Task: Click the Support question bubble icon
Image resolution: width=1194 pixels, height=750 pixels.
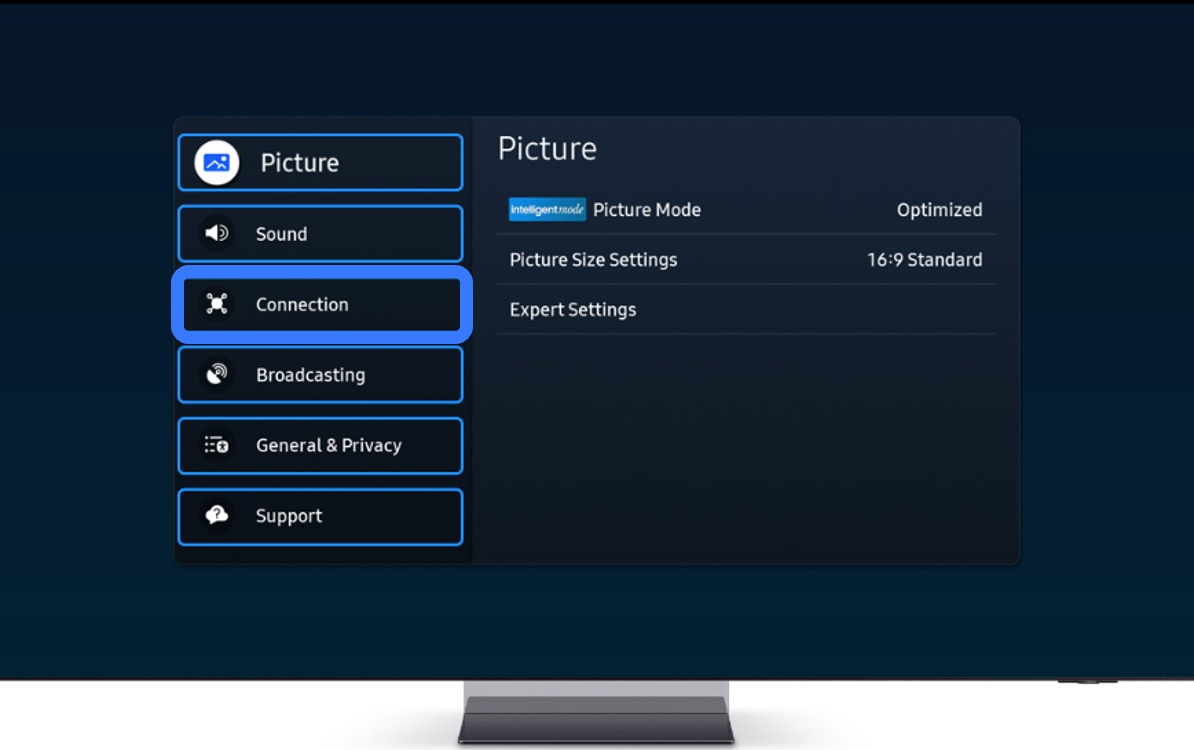Action: (x=217, y=516)
